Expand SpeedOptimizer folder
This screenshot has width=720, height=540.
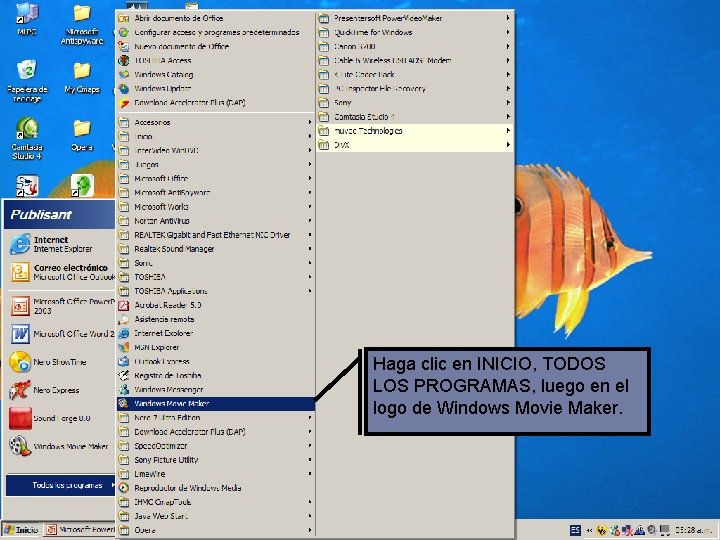(216, 446)
